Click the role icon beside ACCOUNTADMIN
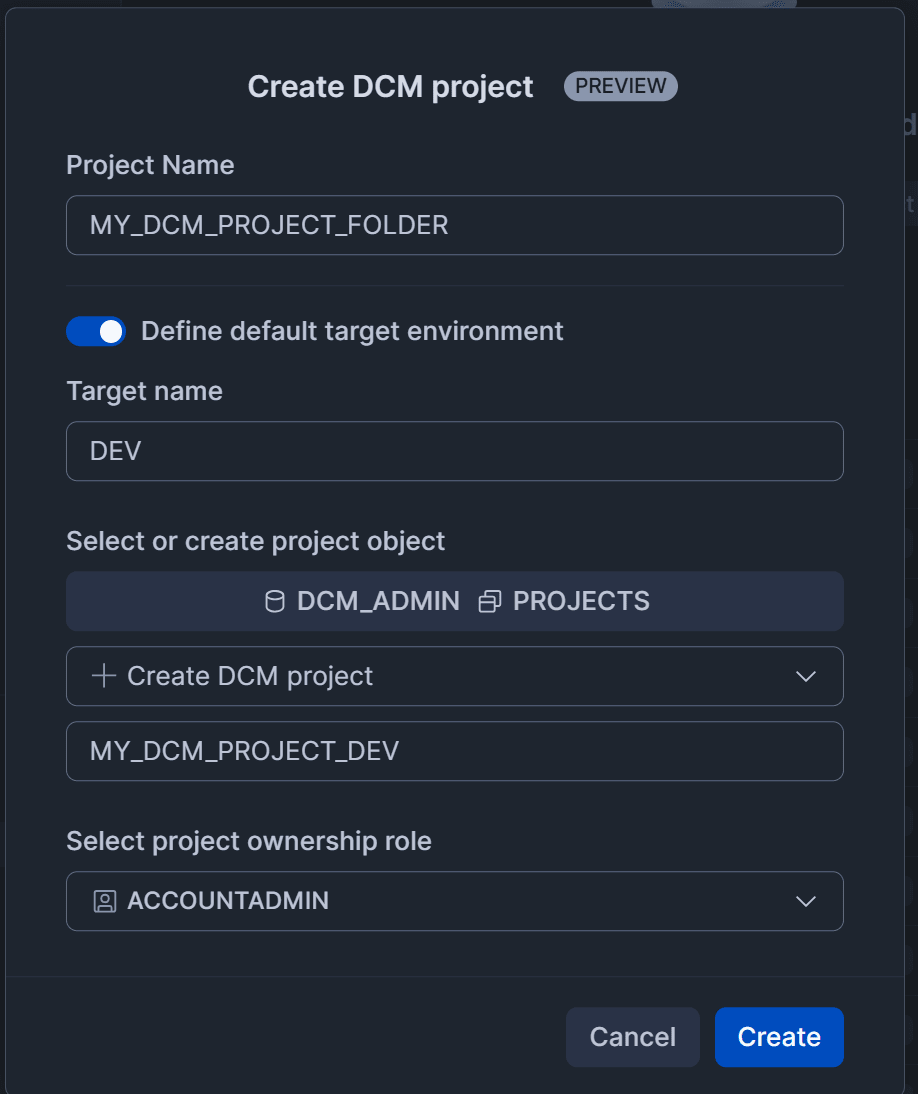918x1094 pixels. (105, 901)
